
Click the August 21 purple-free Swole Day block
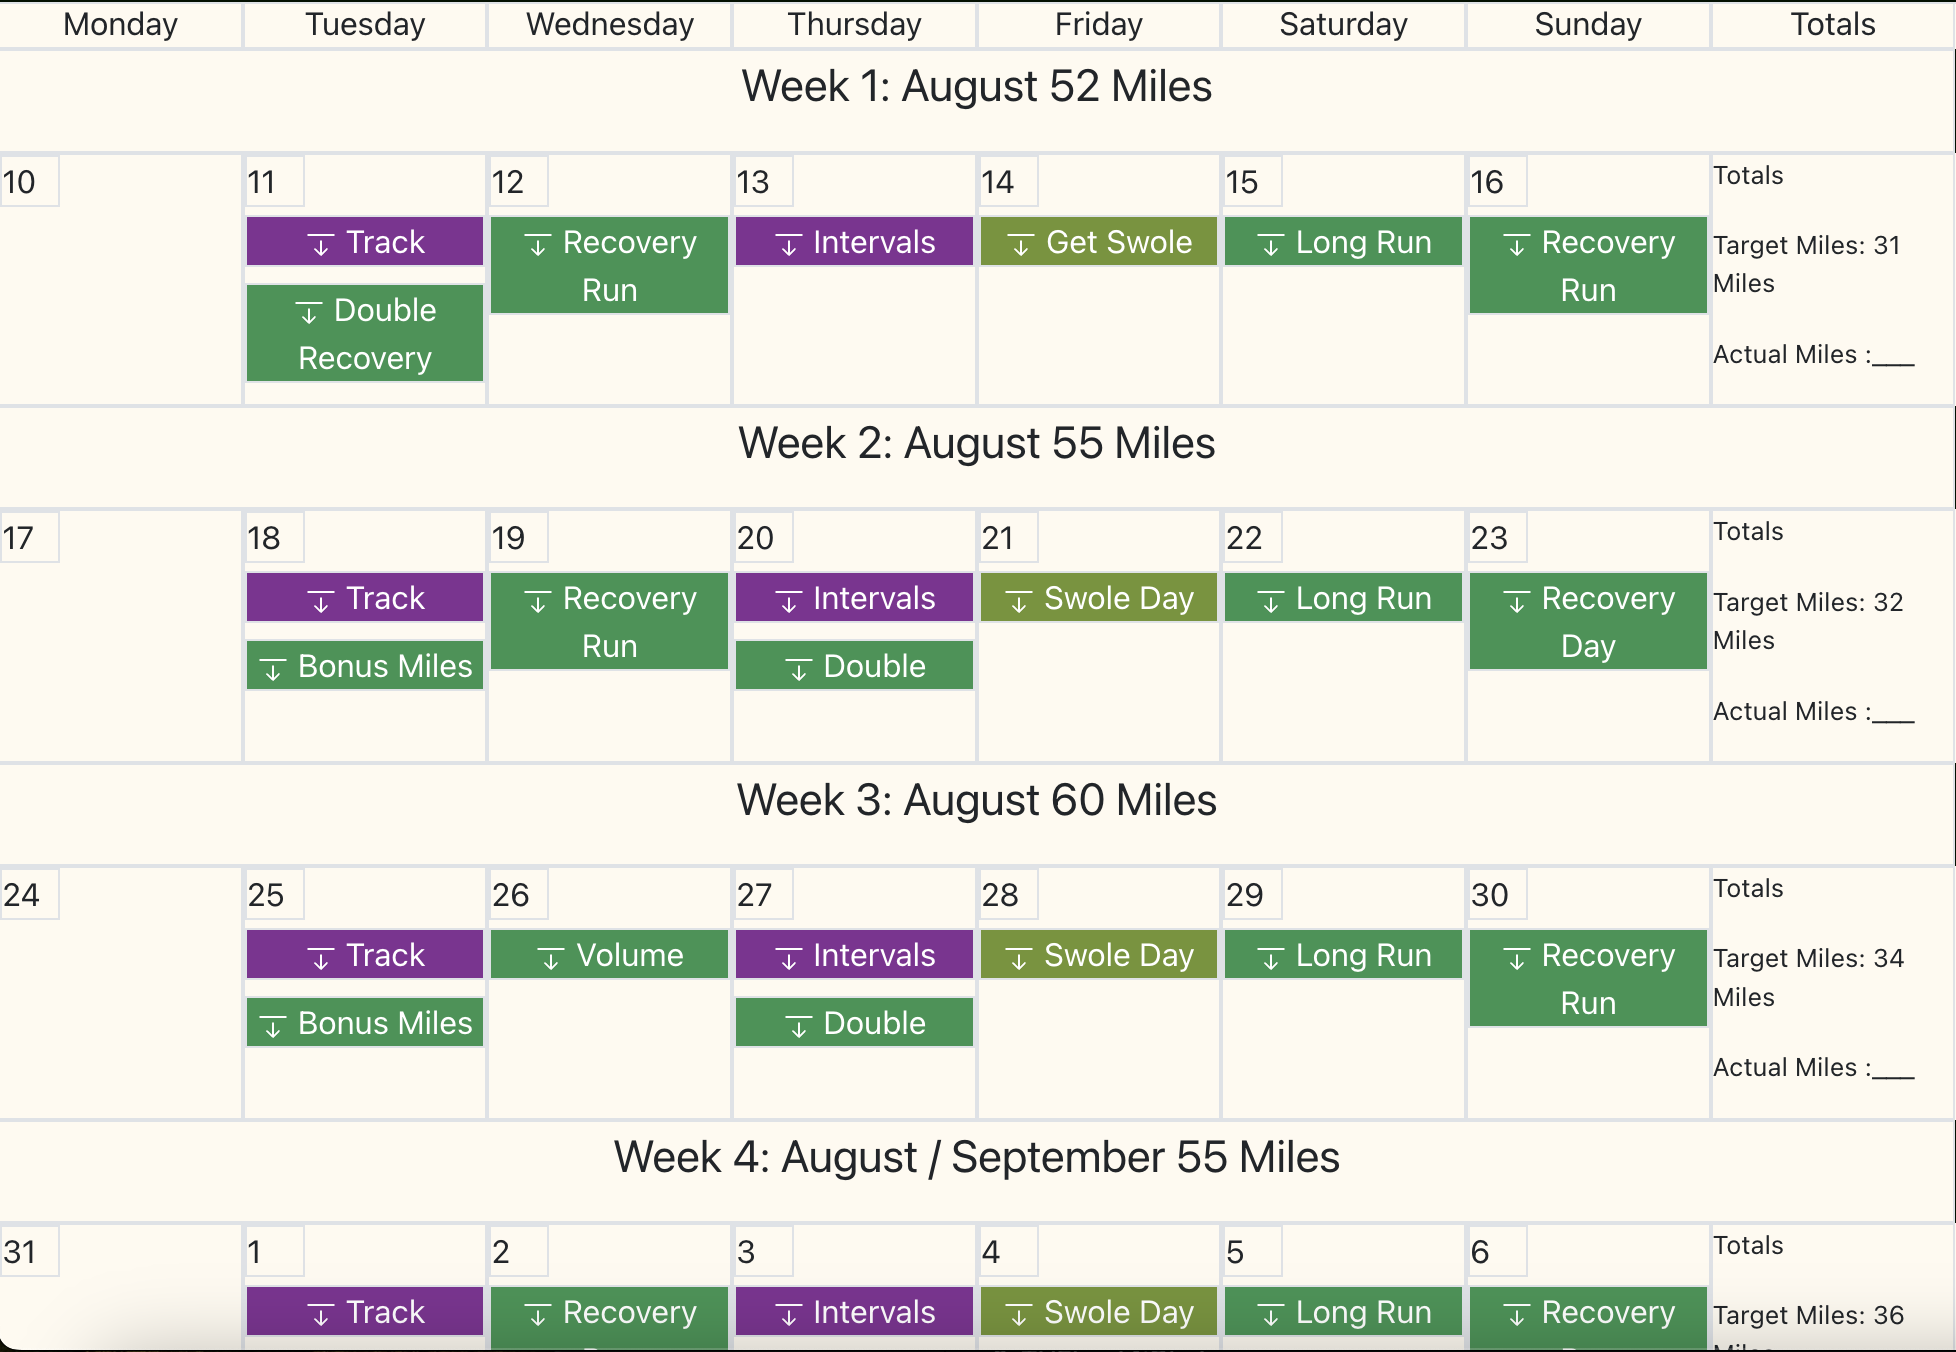(1098, 597)
